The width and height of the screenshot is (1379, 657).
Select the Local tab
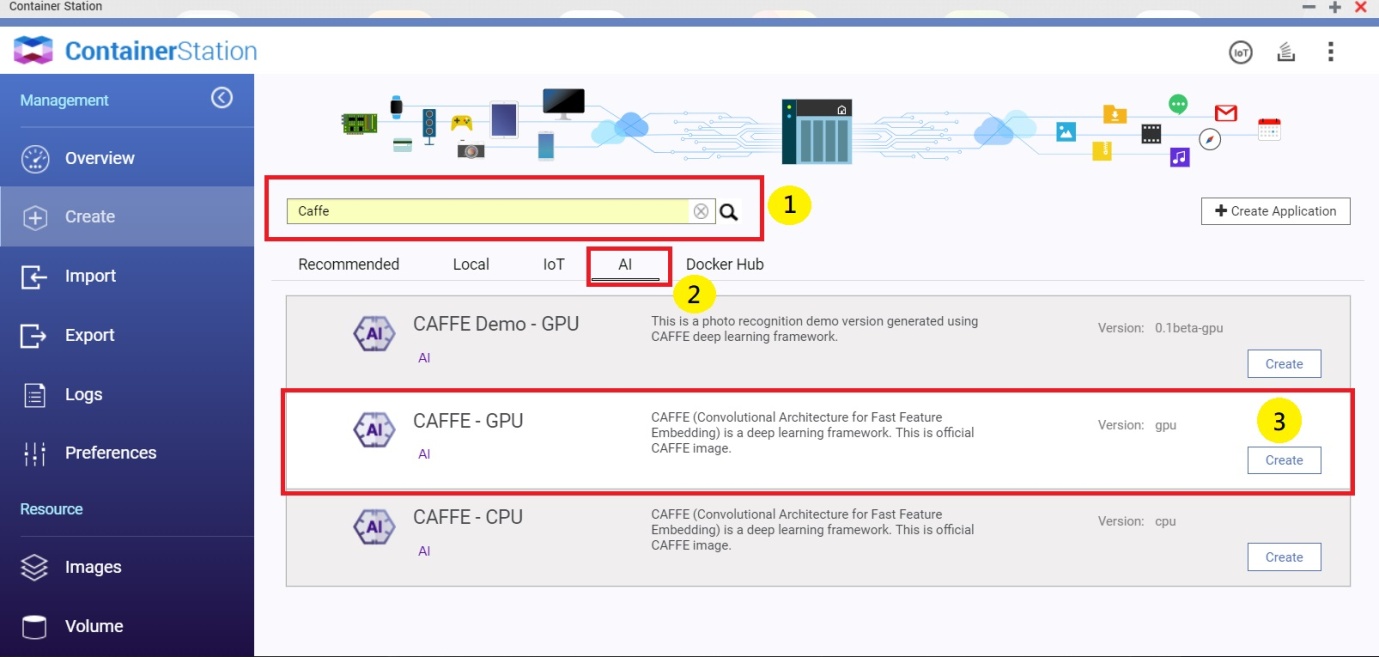click(470, 264)
